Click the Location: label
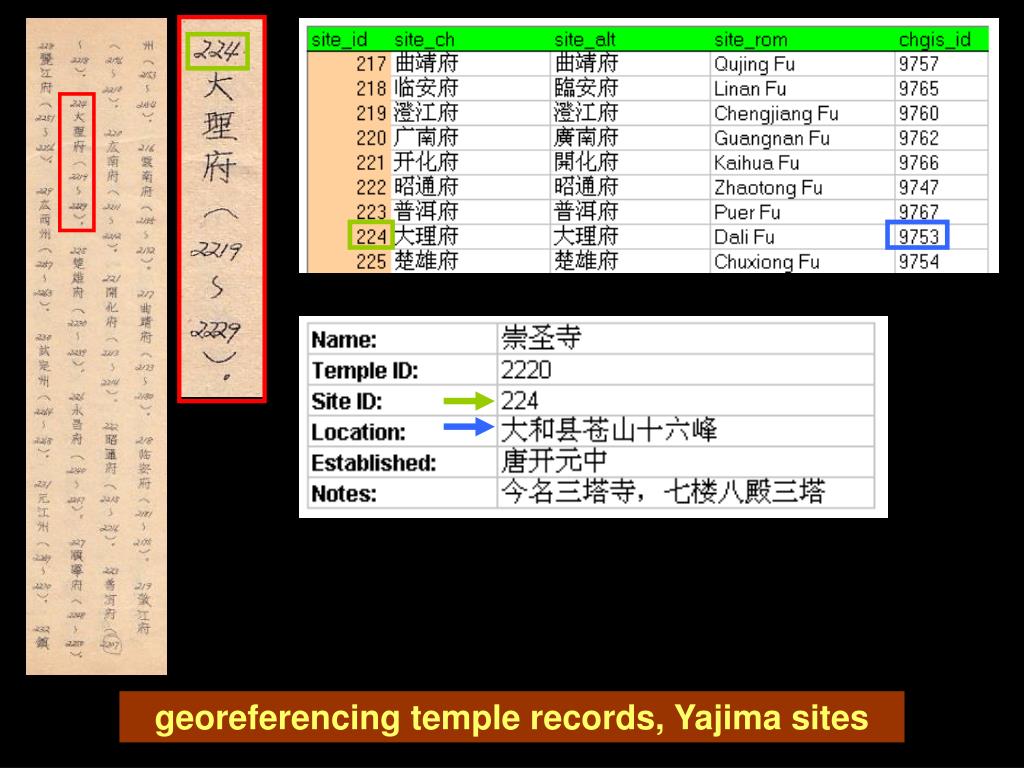Screen dimensions: 1024x768 click(x=359, y=432)
